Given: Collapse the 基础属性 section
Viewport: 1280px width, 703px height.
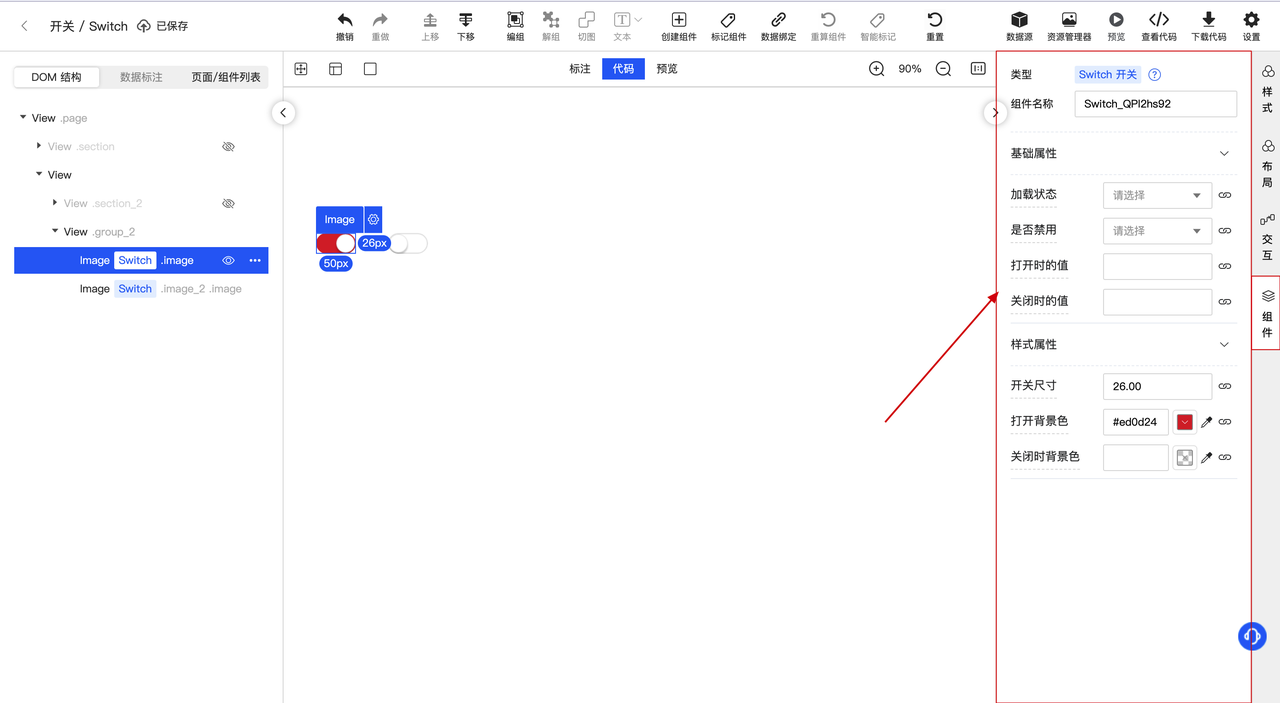Looking at the screenshot, I should (1224, 153).
